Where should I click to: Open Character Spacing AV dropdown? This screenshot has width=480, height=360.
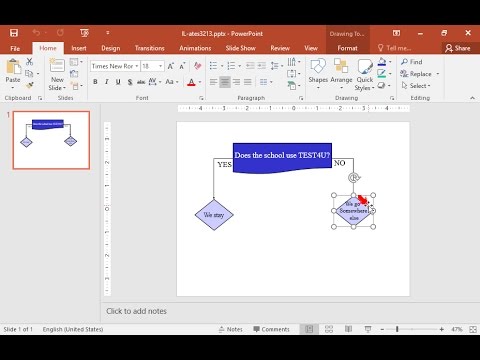tap(155, 82)
